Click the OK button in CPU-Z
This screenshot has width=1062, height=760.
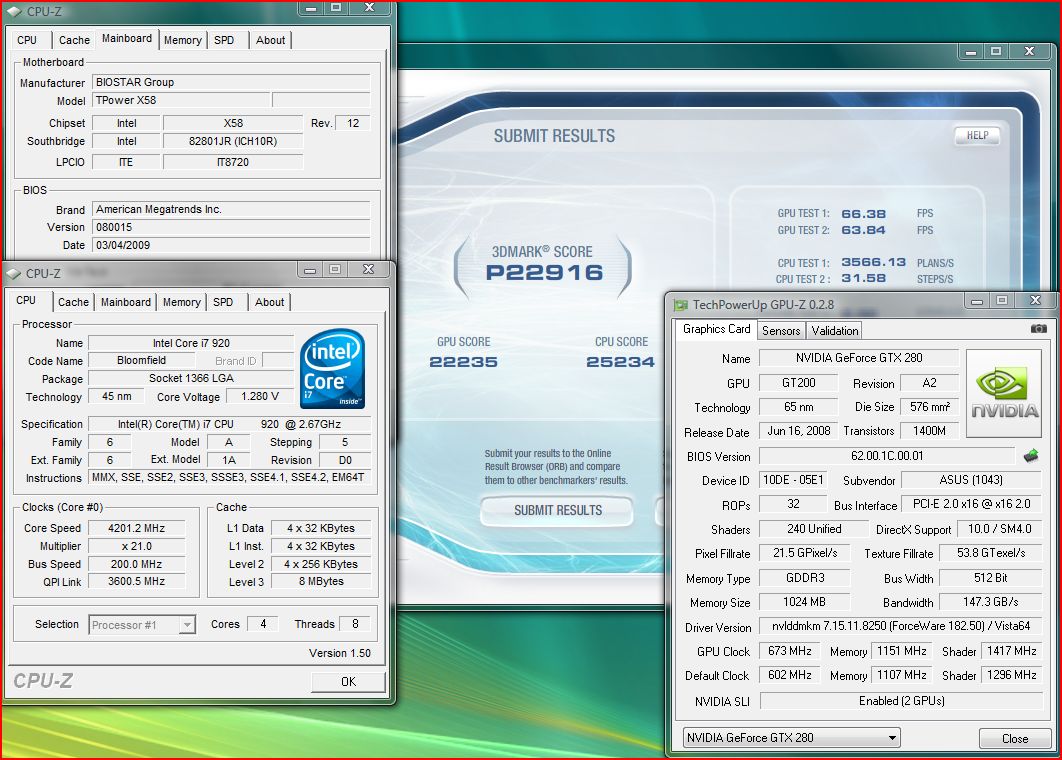click(x=348, y=681)
